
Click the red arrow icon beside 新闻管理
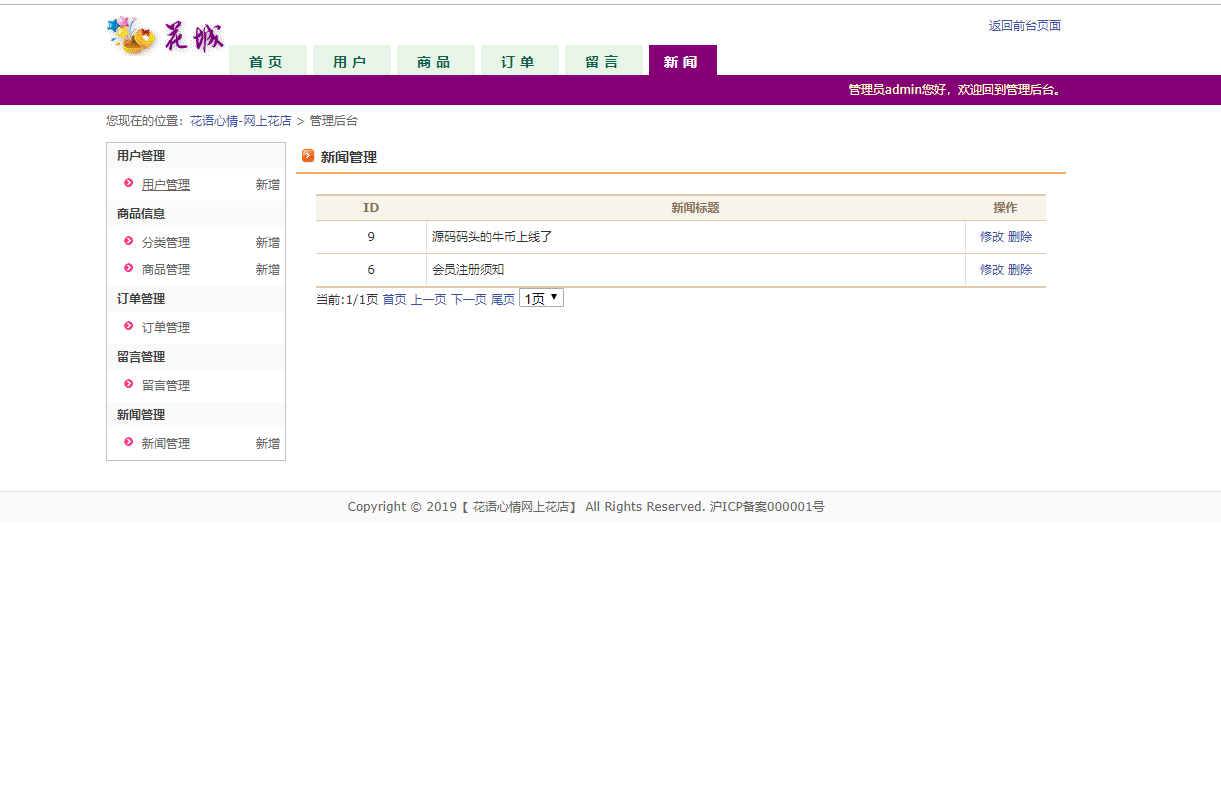[x=126, y=443]
